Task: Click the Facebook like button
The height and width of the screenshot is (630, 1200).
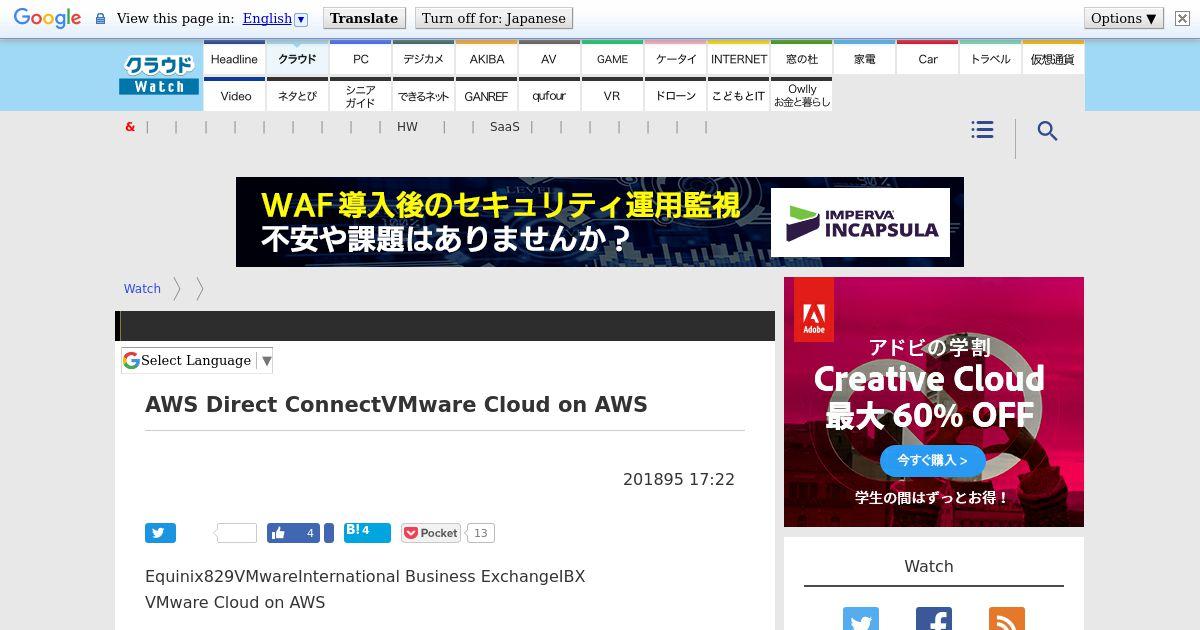Action: point(294,533)
